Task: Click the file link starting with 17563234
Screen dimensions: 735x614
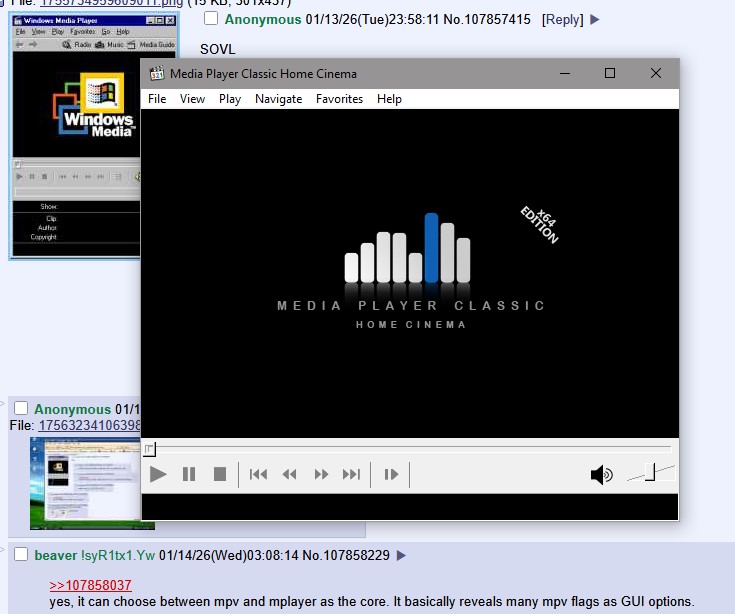Action: coord(89,425)
